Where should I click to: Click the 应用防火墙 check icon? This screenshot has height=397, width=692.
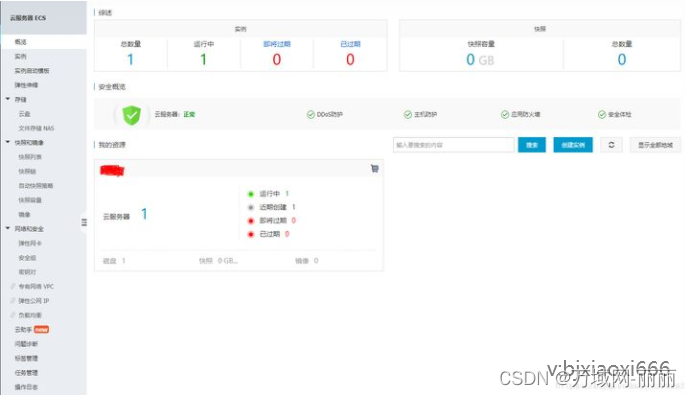pyautogui.click(x=505, y=115)
